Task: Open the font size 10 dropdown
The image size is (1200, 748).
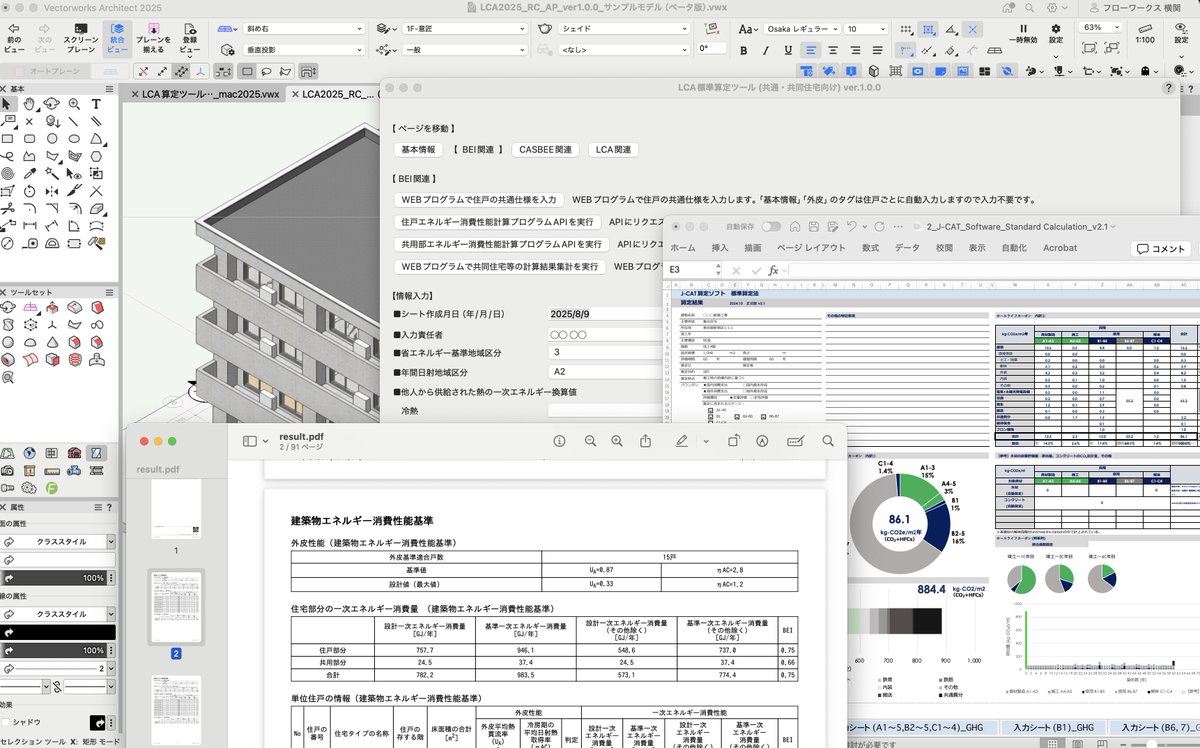Action: [x=866, y=29]
